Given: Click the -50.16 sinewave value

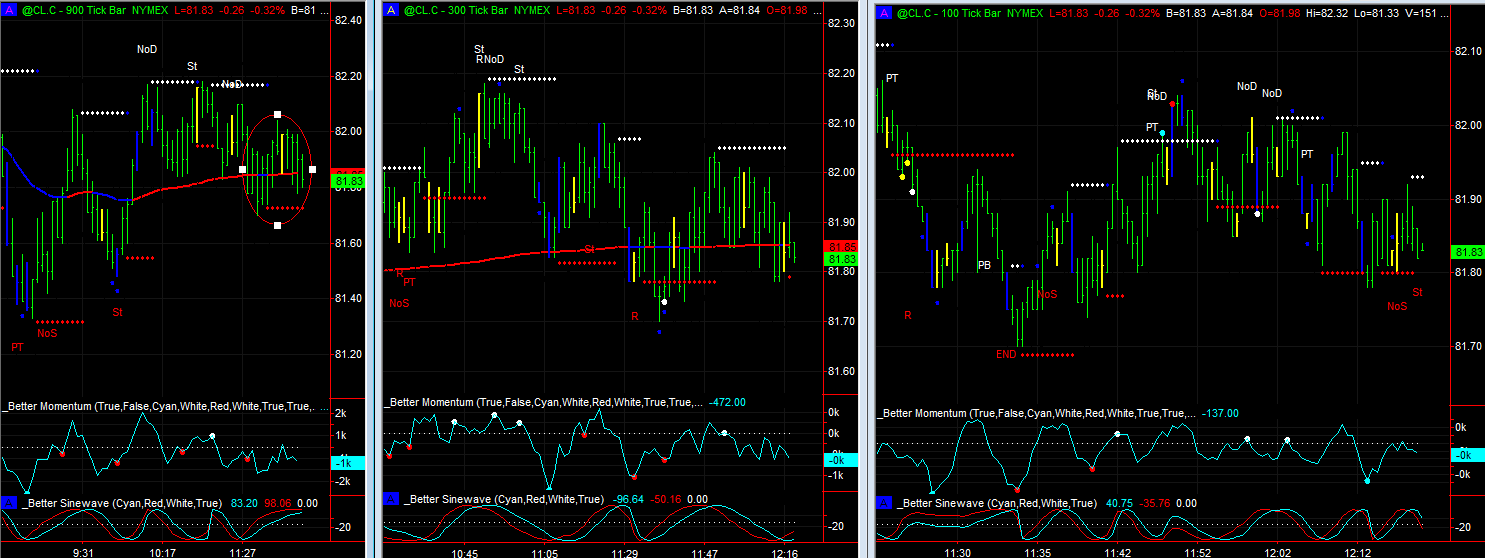Looking at the screenshot, I should 667,499.
